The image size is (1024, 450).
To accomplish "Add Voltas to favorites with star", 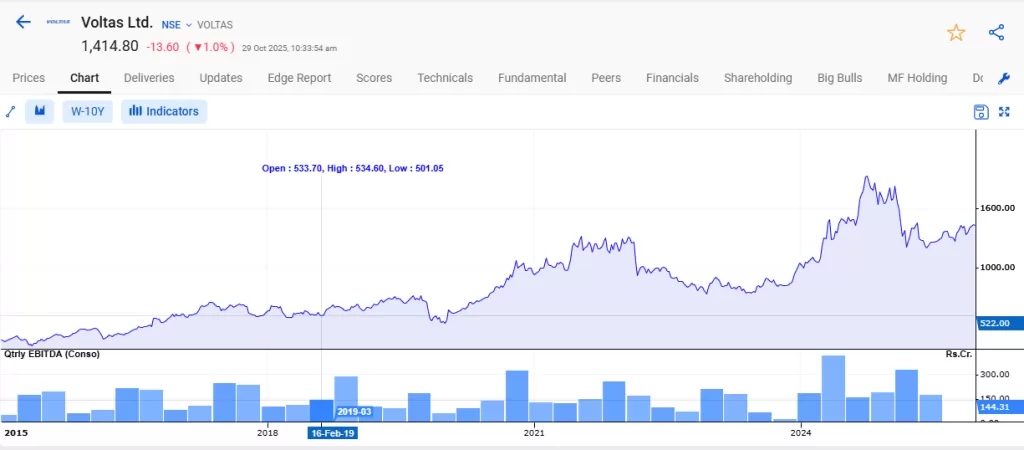I will (956, 33).
